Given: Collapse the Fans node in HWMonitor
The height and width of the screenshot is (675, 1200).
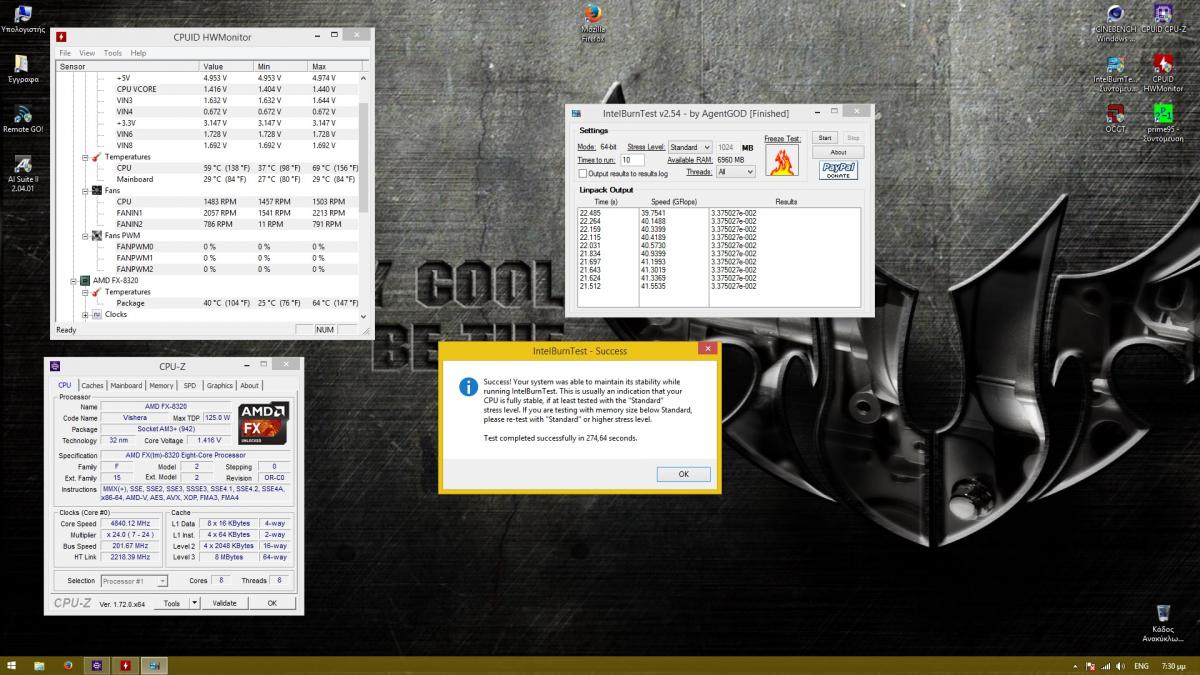Looking at the screenshot, I should click(x=86, y=190).
